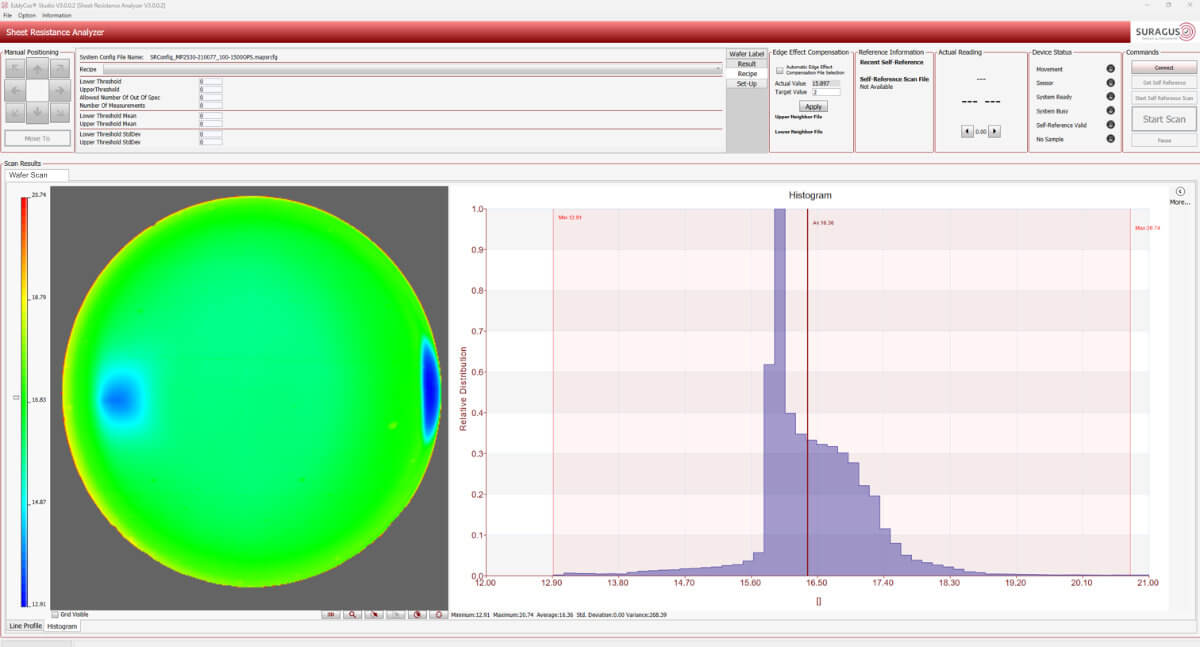This screenshot has width=1200, height=647.
Task: Click the up arrow in Manual Positioning
Action: pyautogui.click(x=38, y=69)
